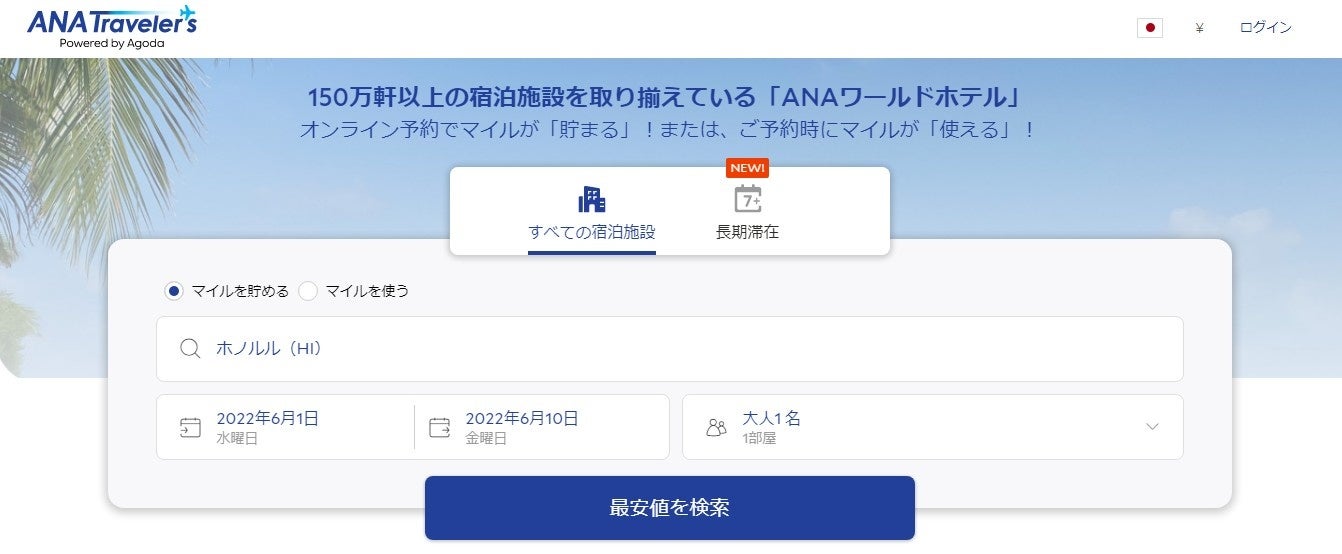
Task: Click the check-in calendar icon
Action: 190,428
